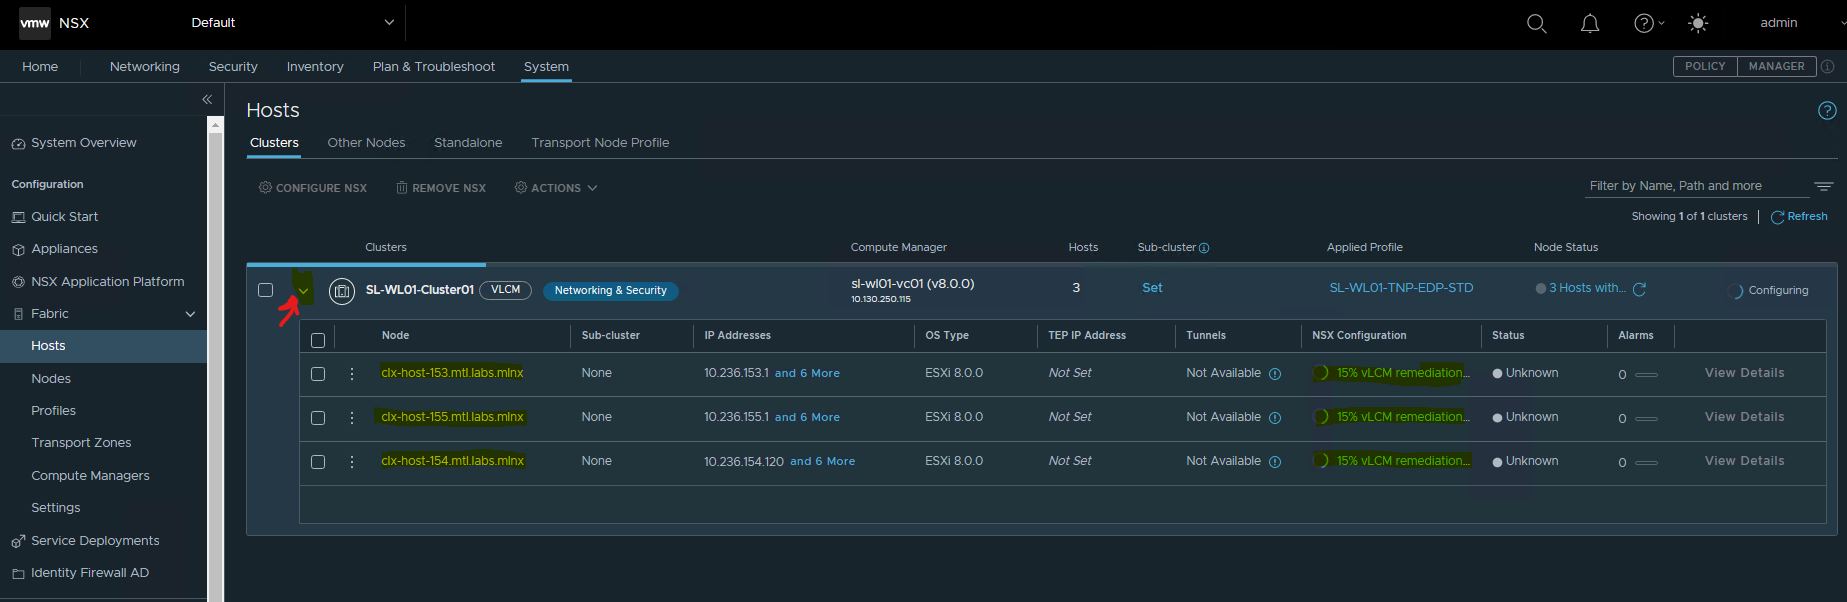1847x602 pixels.
Task: Open Compute Managers in the sidebar
Action: 90,476
